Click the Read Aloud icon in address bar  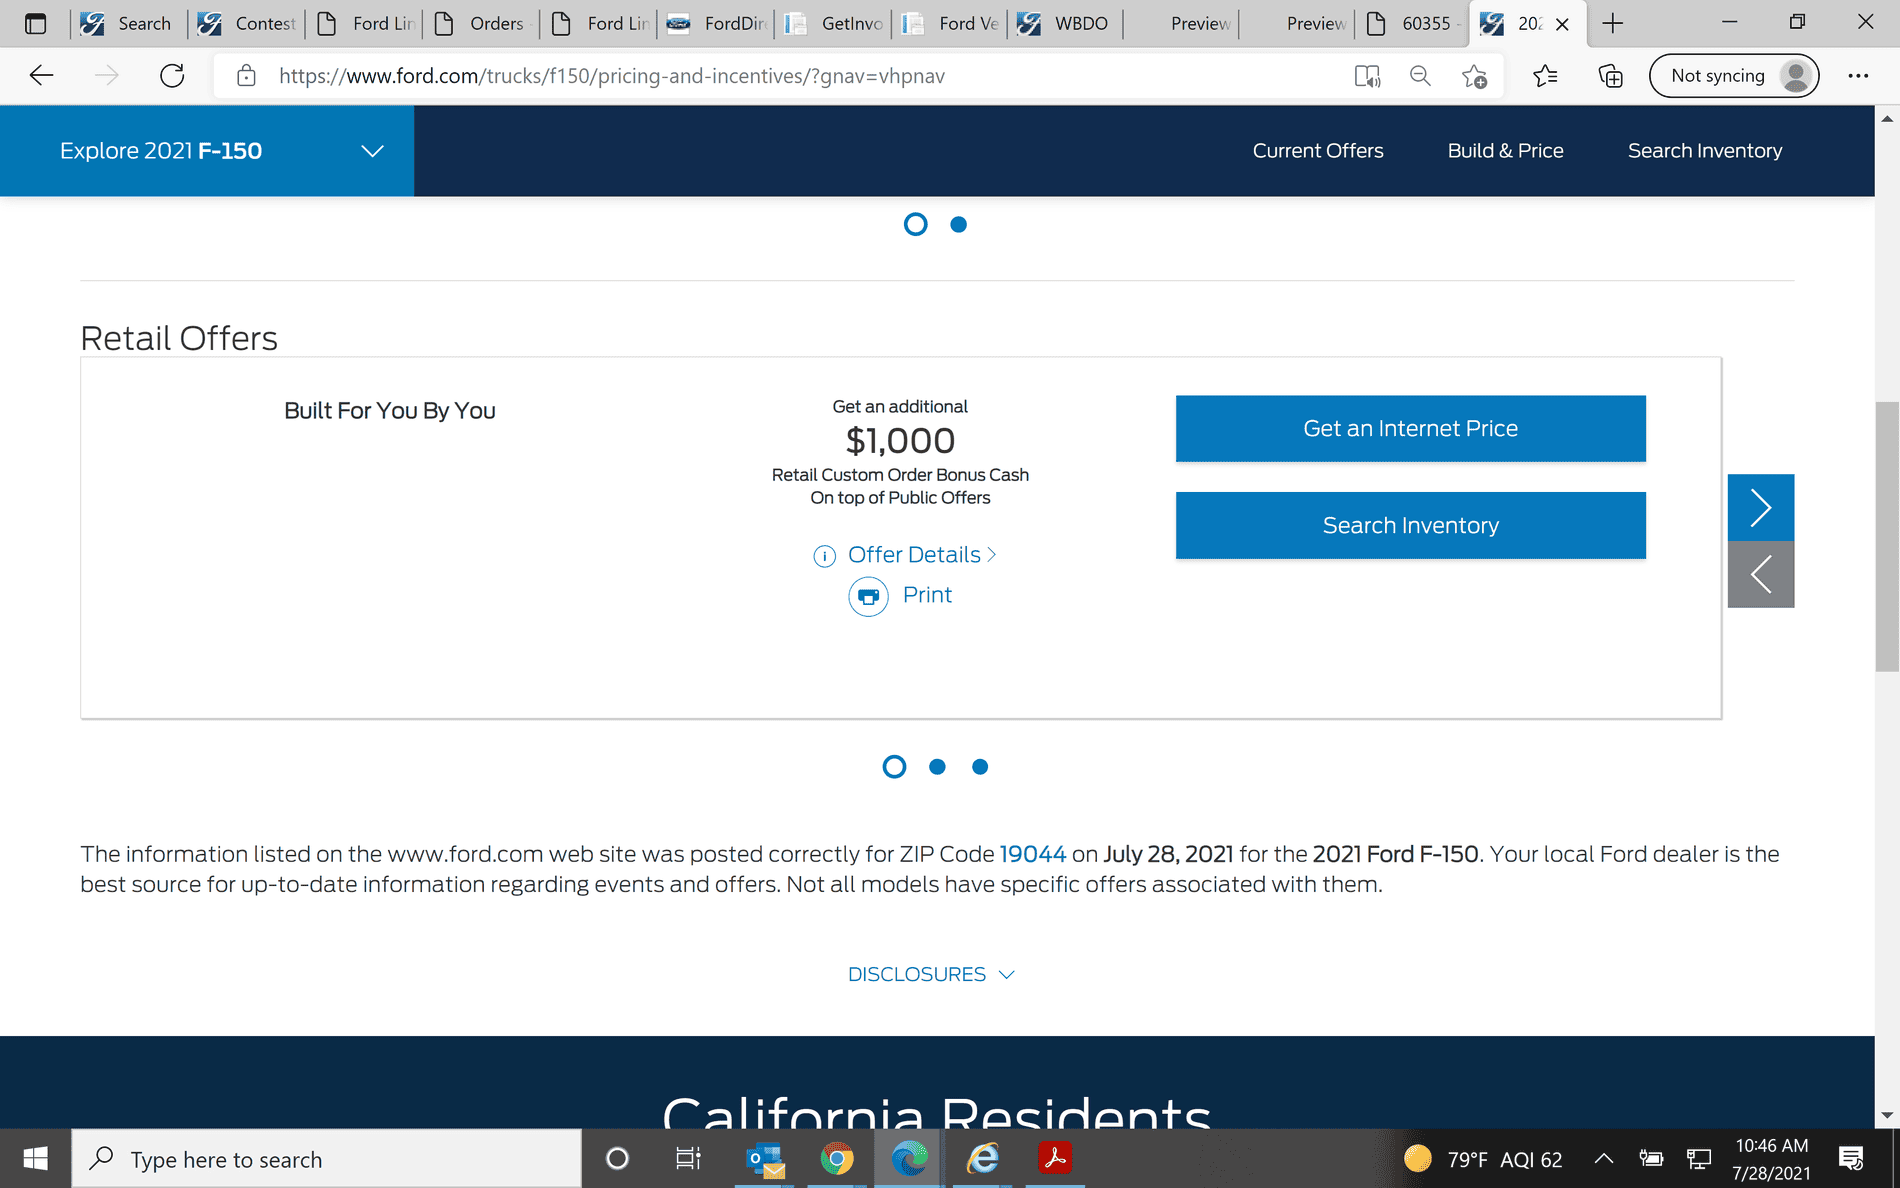coord(1367,76)
